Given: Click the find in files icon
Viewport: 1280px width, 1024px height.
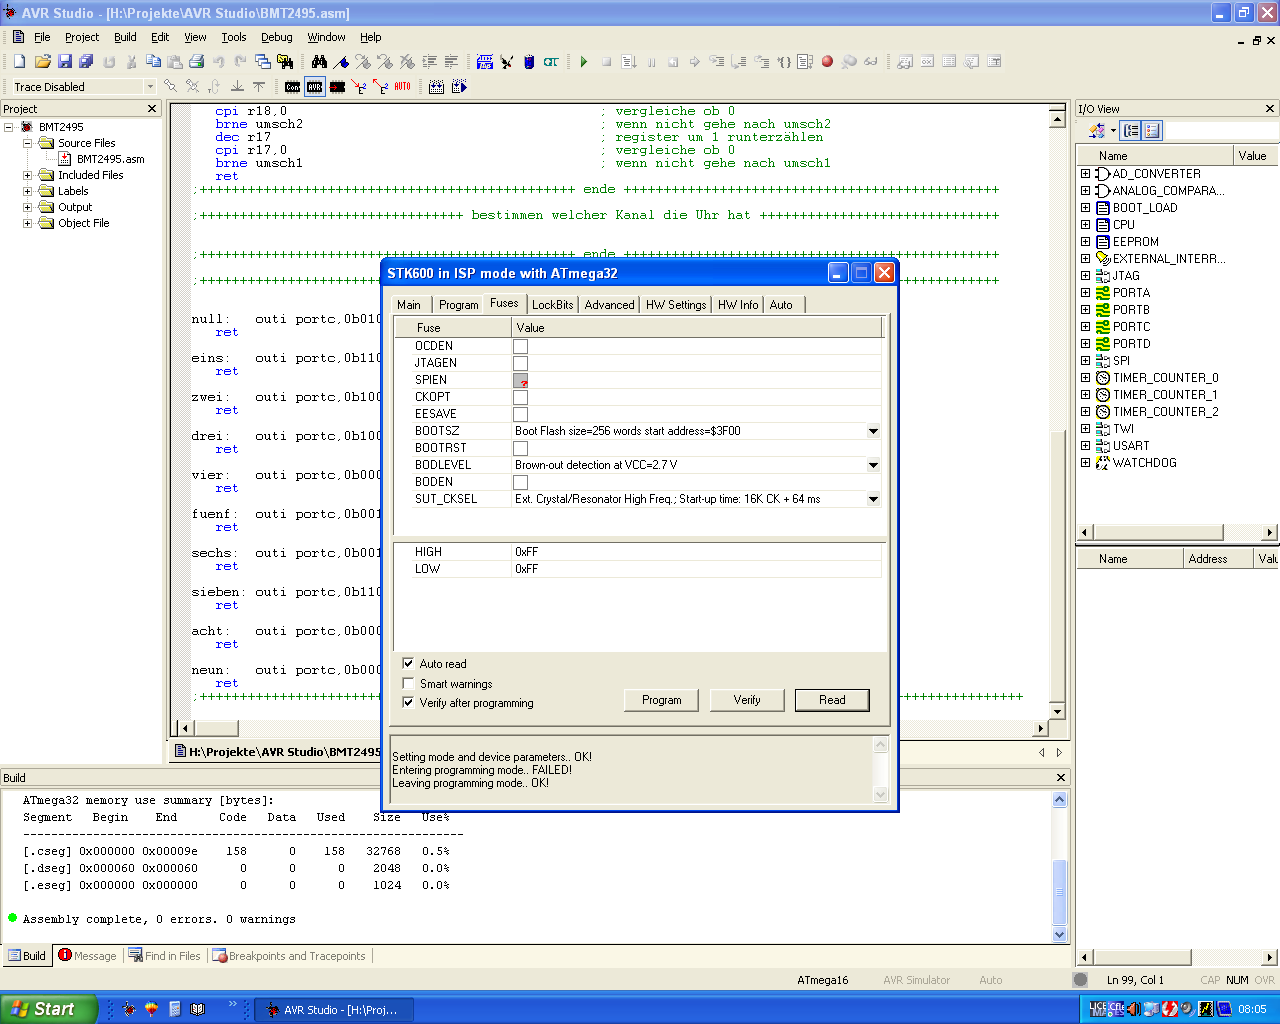Looking at the screenshot, I should tap(285, 62).
